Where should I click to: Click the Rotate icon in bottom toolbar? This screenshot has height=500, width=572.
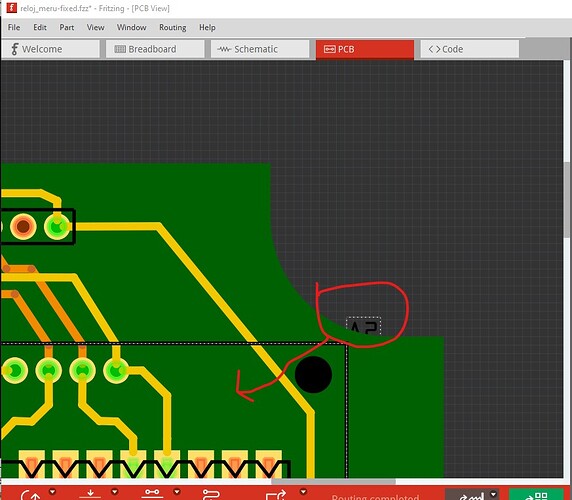30,495
